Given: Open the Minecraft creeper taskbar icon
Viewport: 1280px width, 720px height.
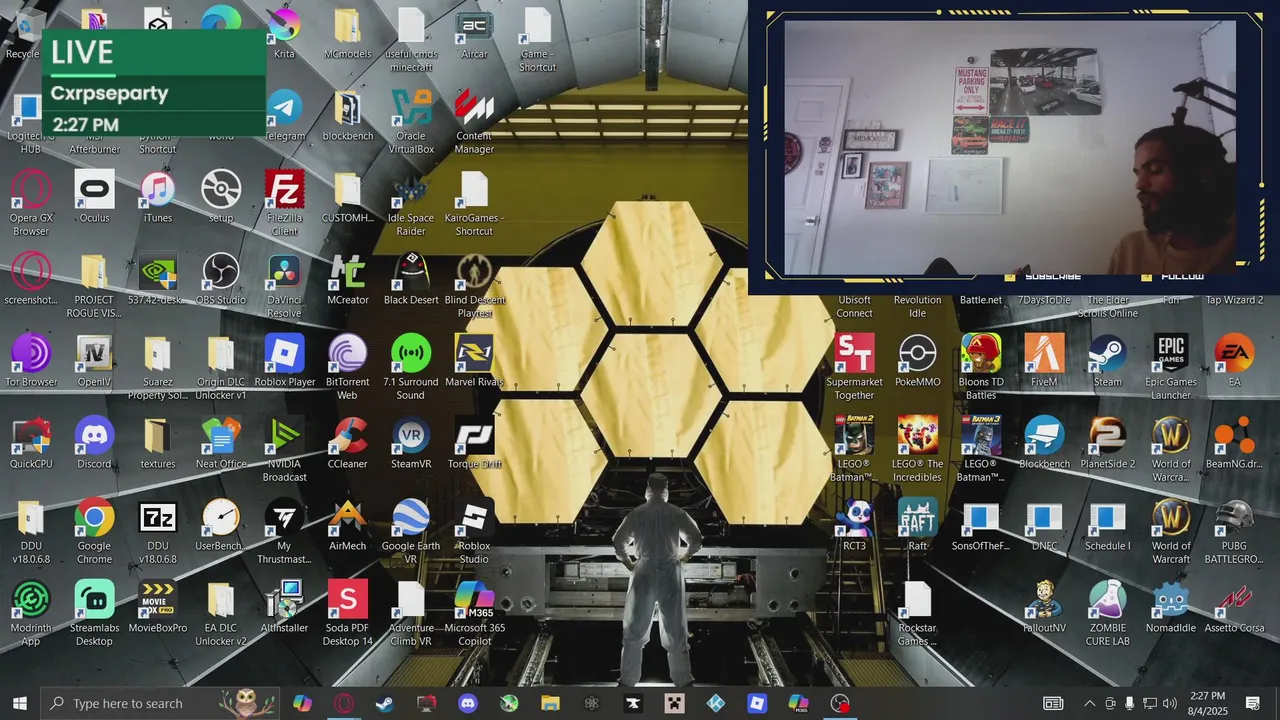Looking at the screenshot, I should [x=675, y=703].
